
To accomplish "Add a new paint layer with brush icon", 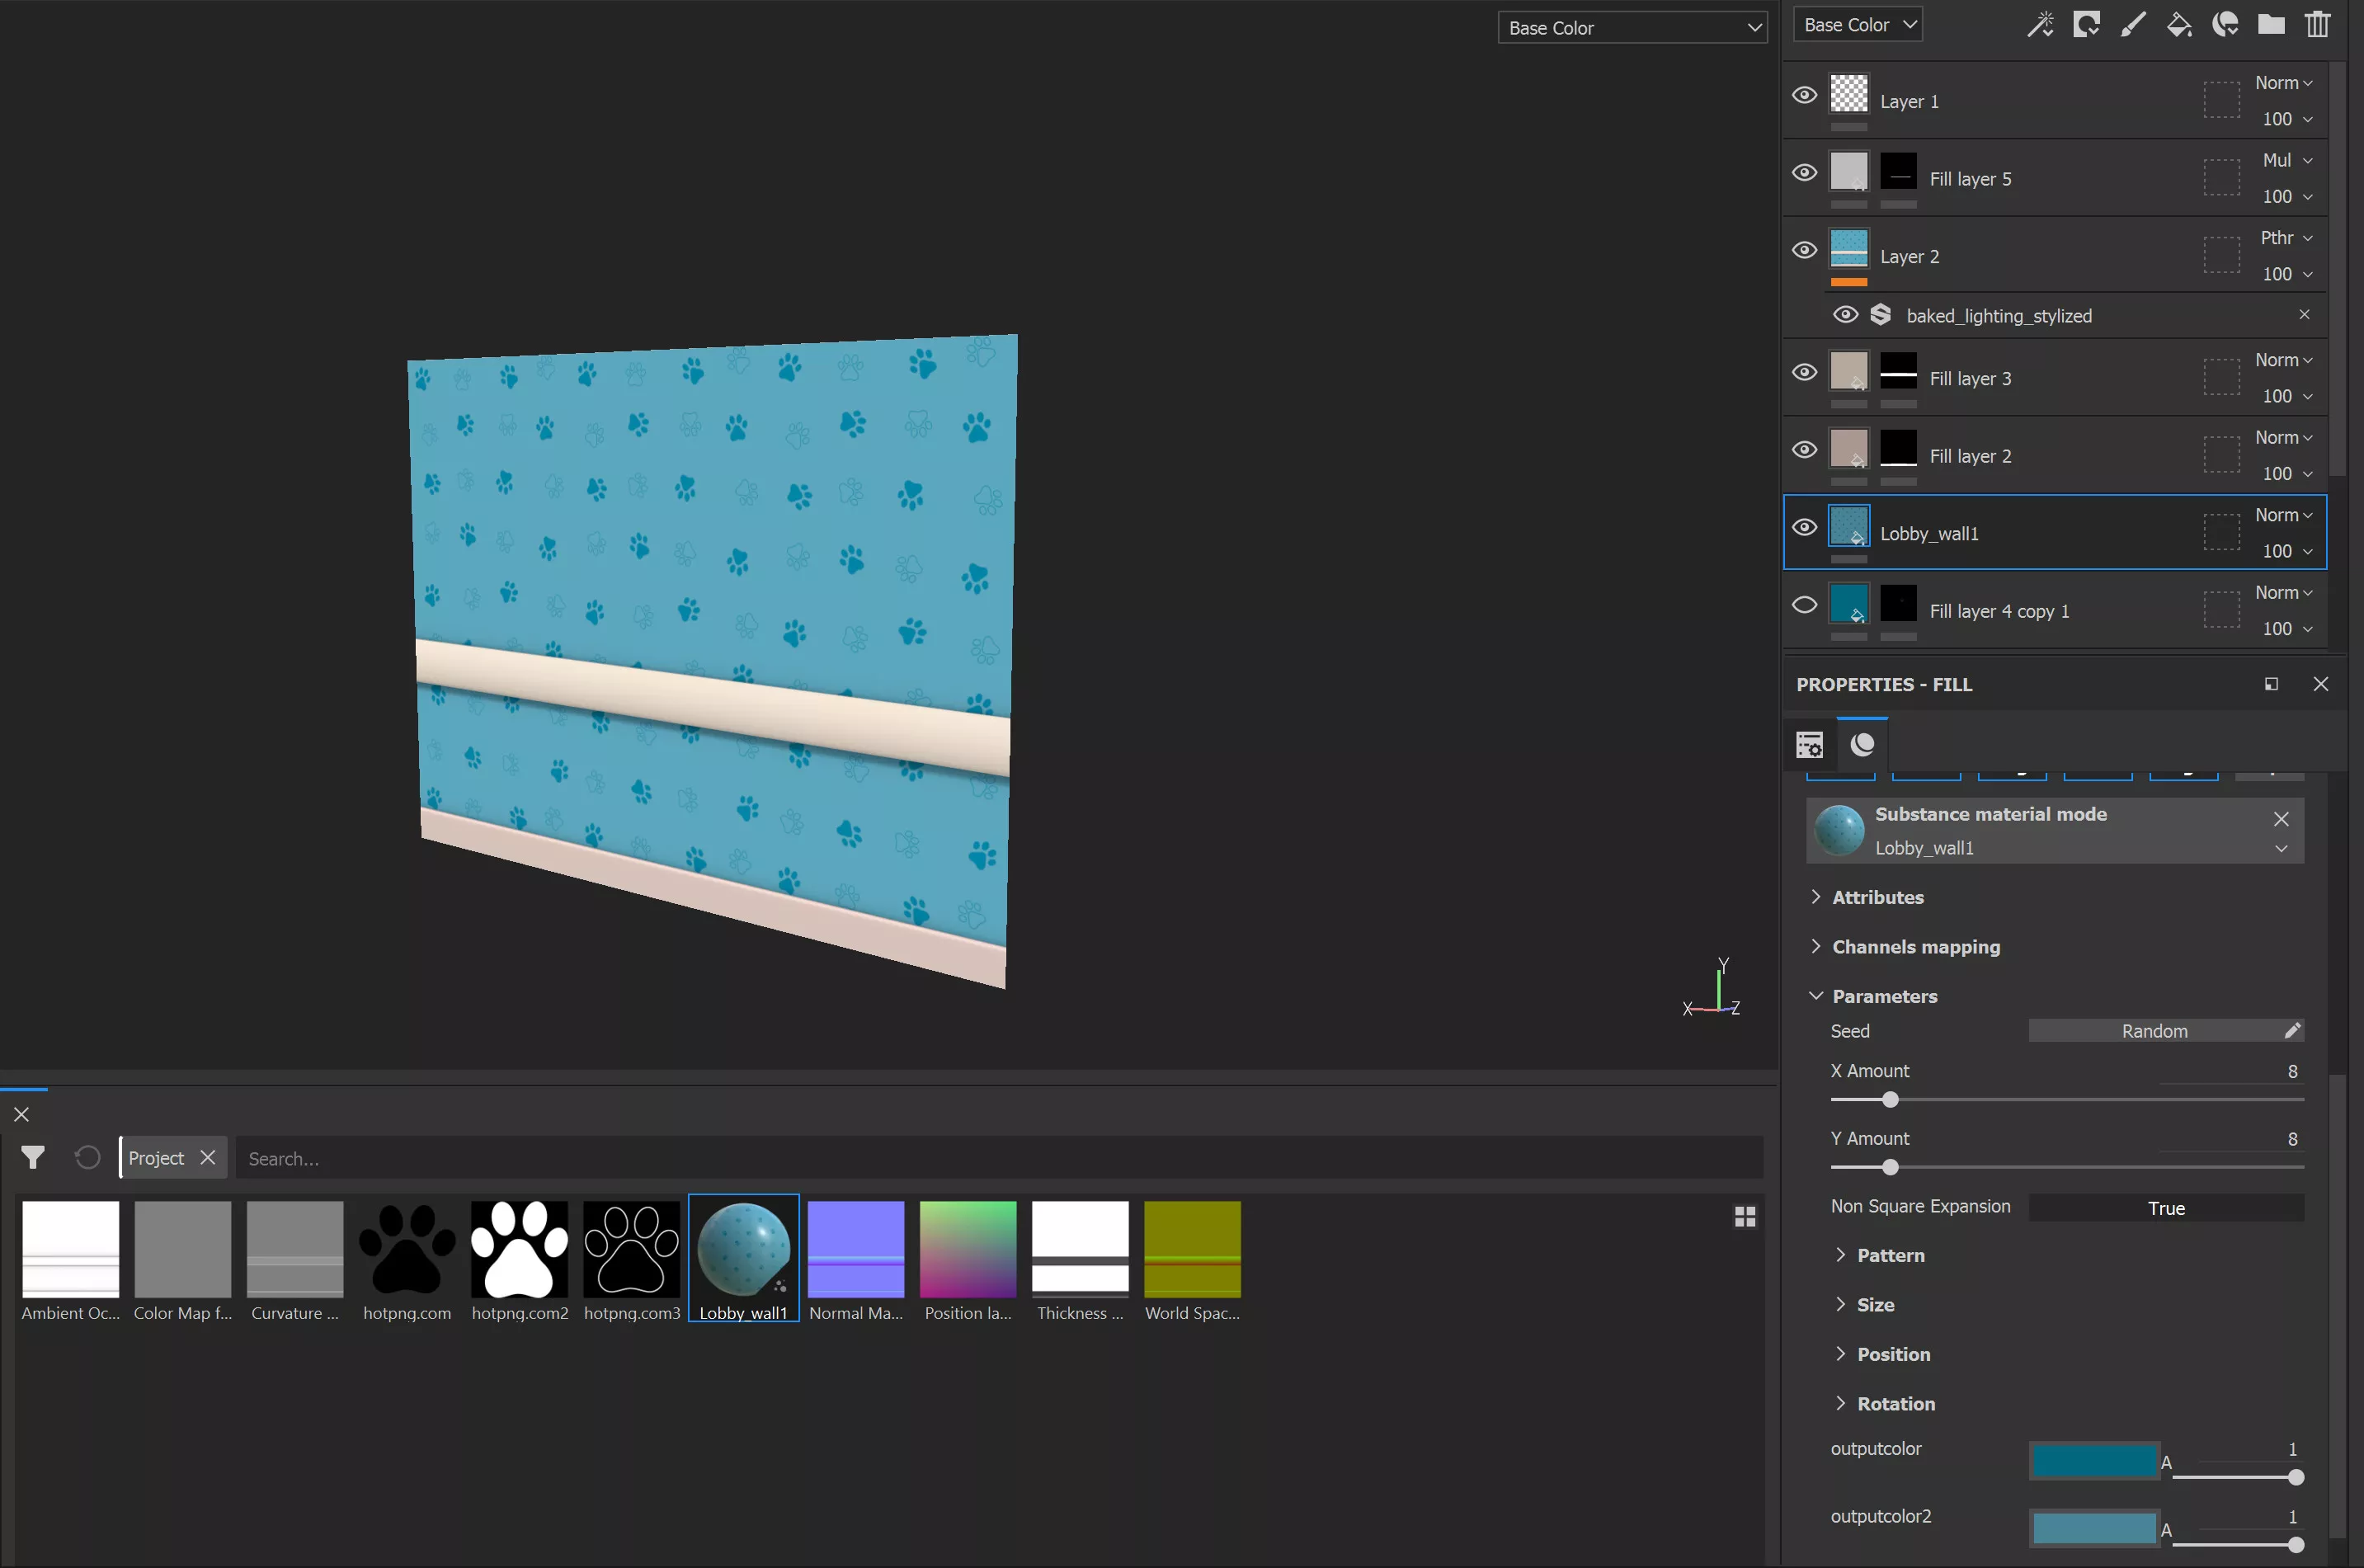I will coord(2132,24).
